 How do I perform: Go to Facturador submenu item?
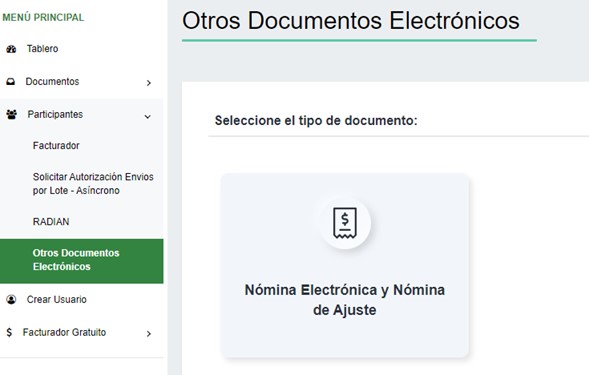pos(56,145)
